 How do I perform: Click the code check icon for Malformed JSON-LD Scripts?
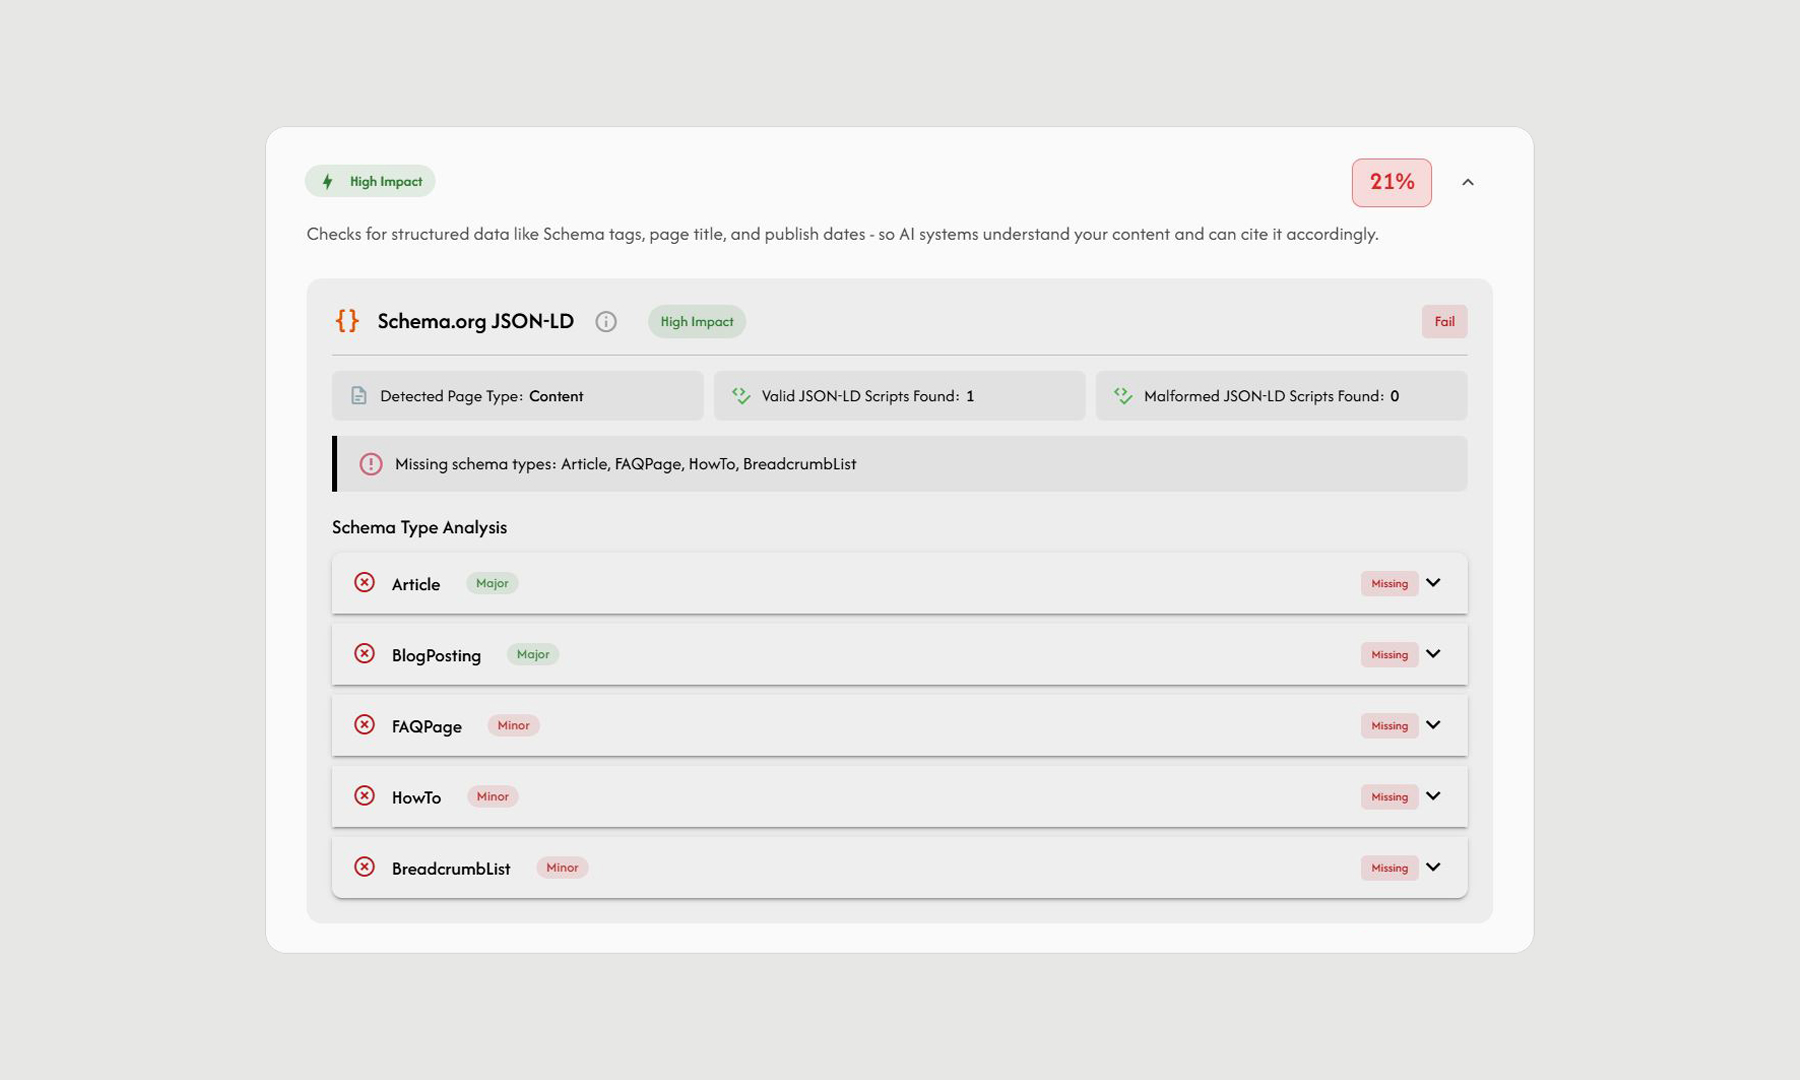1123,396
